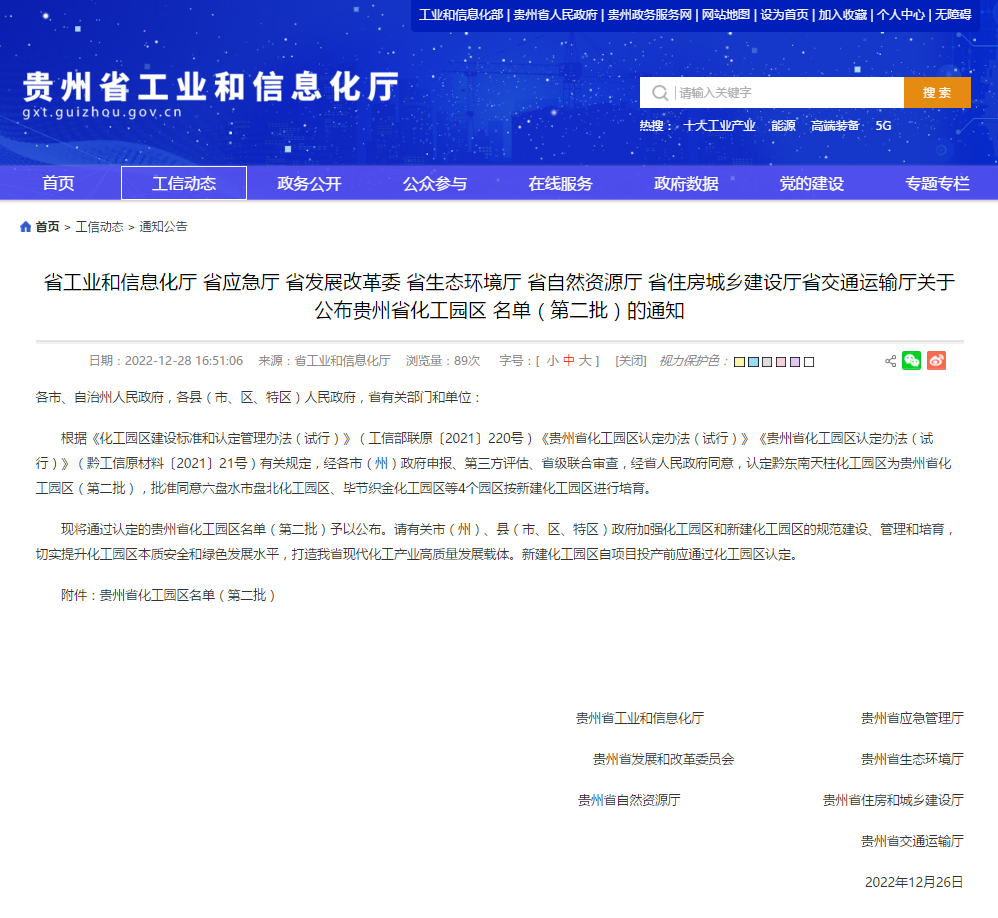This screenshot has width=998, height=918.
Task: Pick the yellow 视力保护色 color swatch
Action: (x=740, y=361)
